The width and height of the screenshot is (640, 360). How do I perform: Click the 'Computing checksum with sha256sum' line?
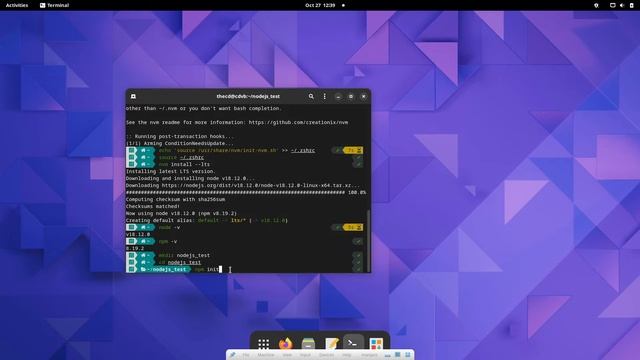[x=176, y=199]
